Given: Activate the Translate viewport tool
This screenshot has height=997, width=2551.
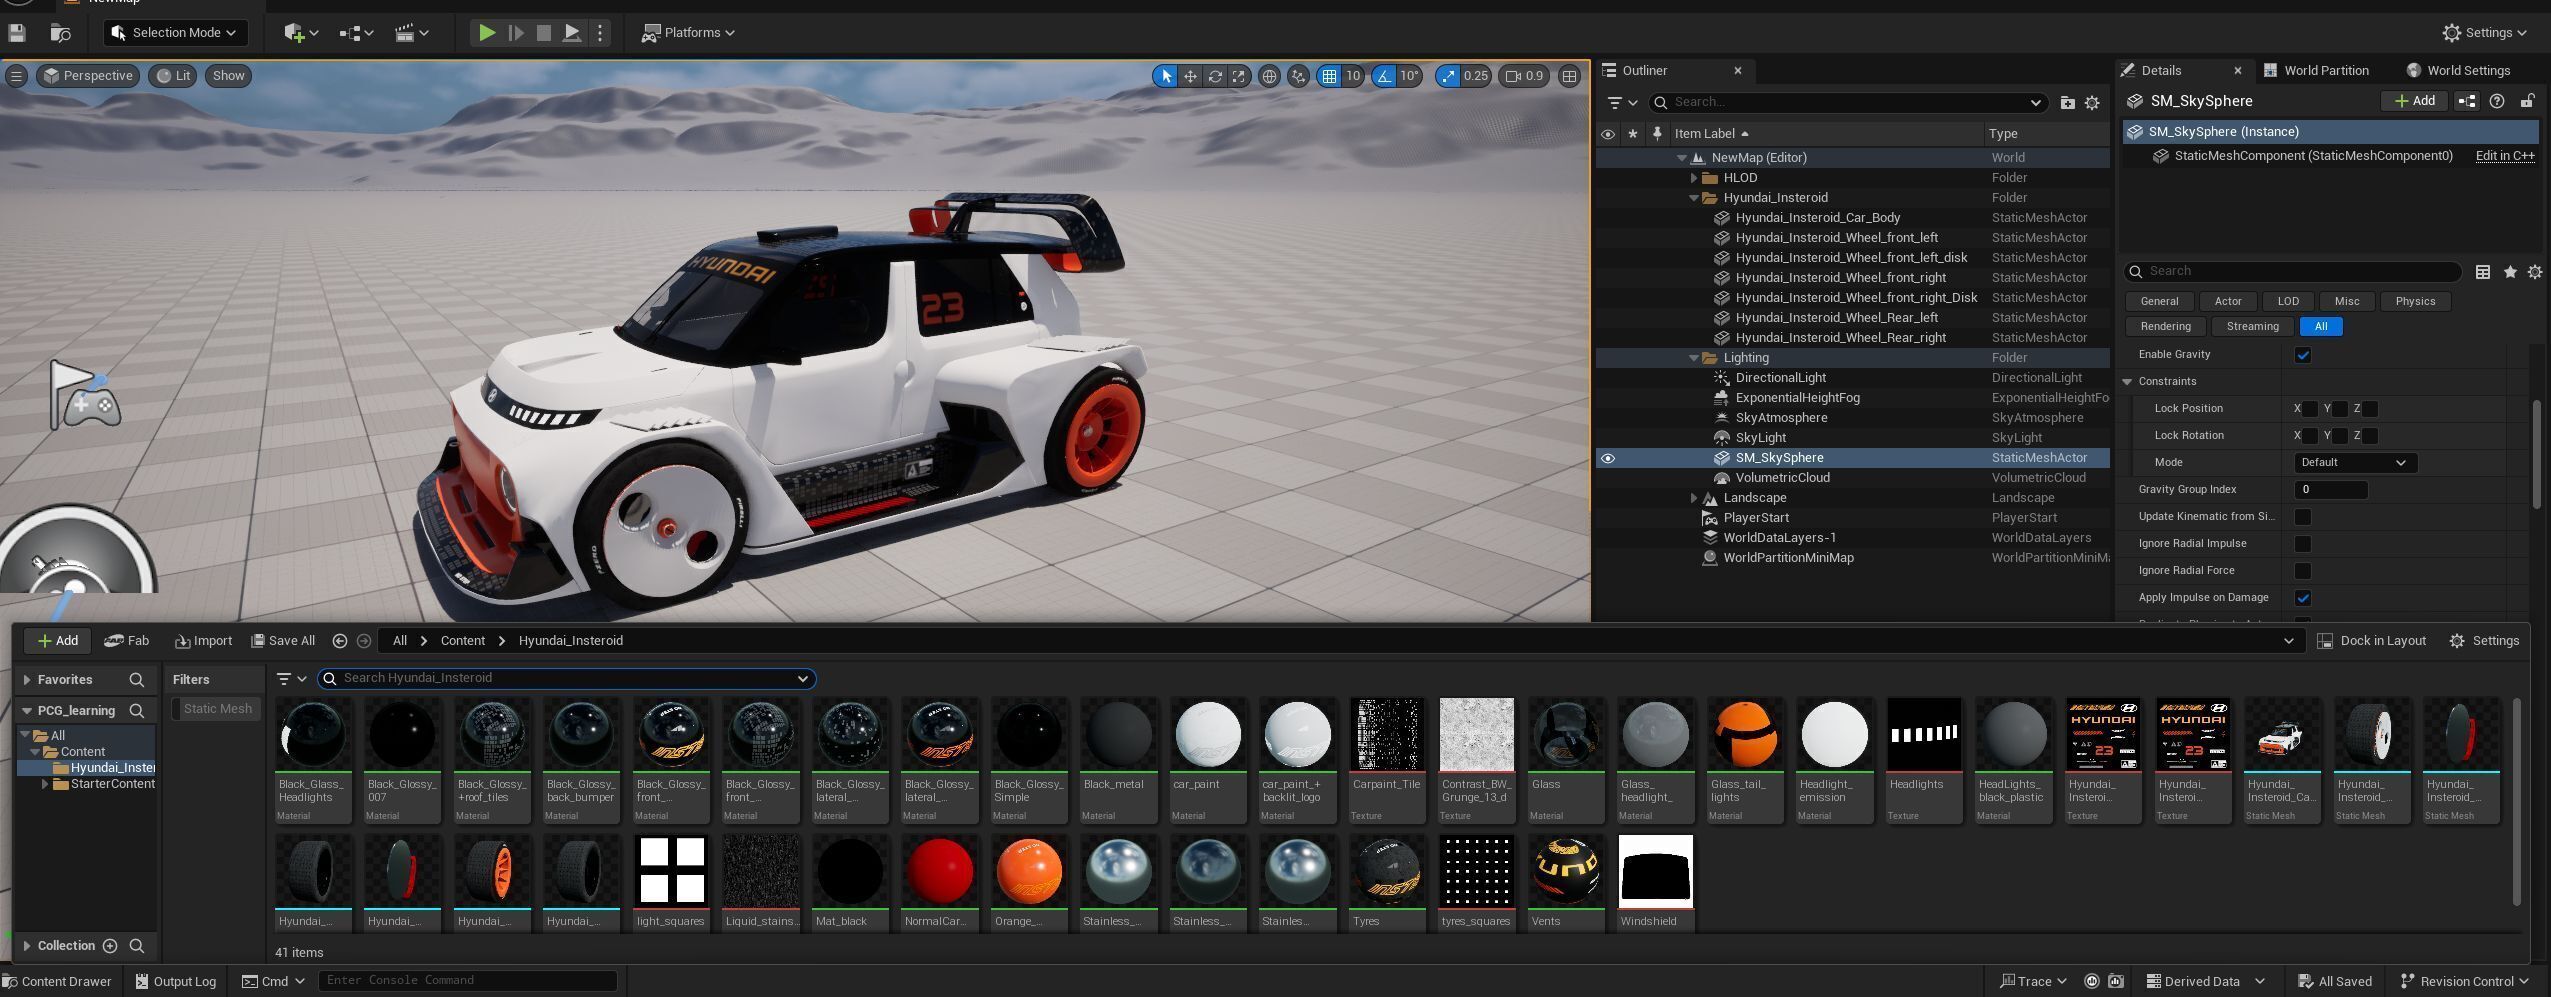Looking at the screenshot, I should (1190, 76).
